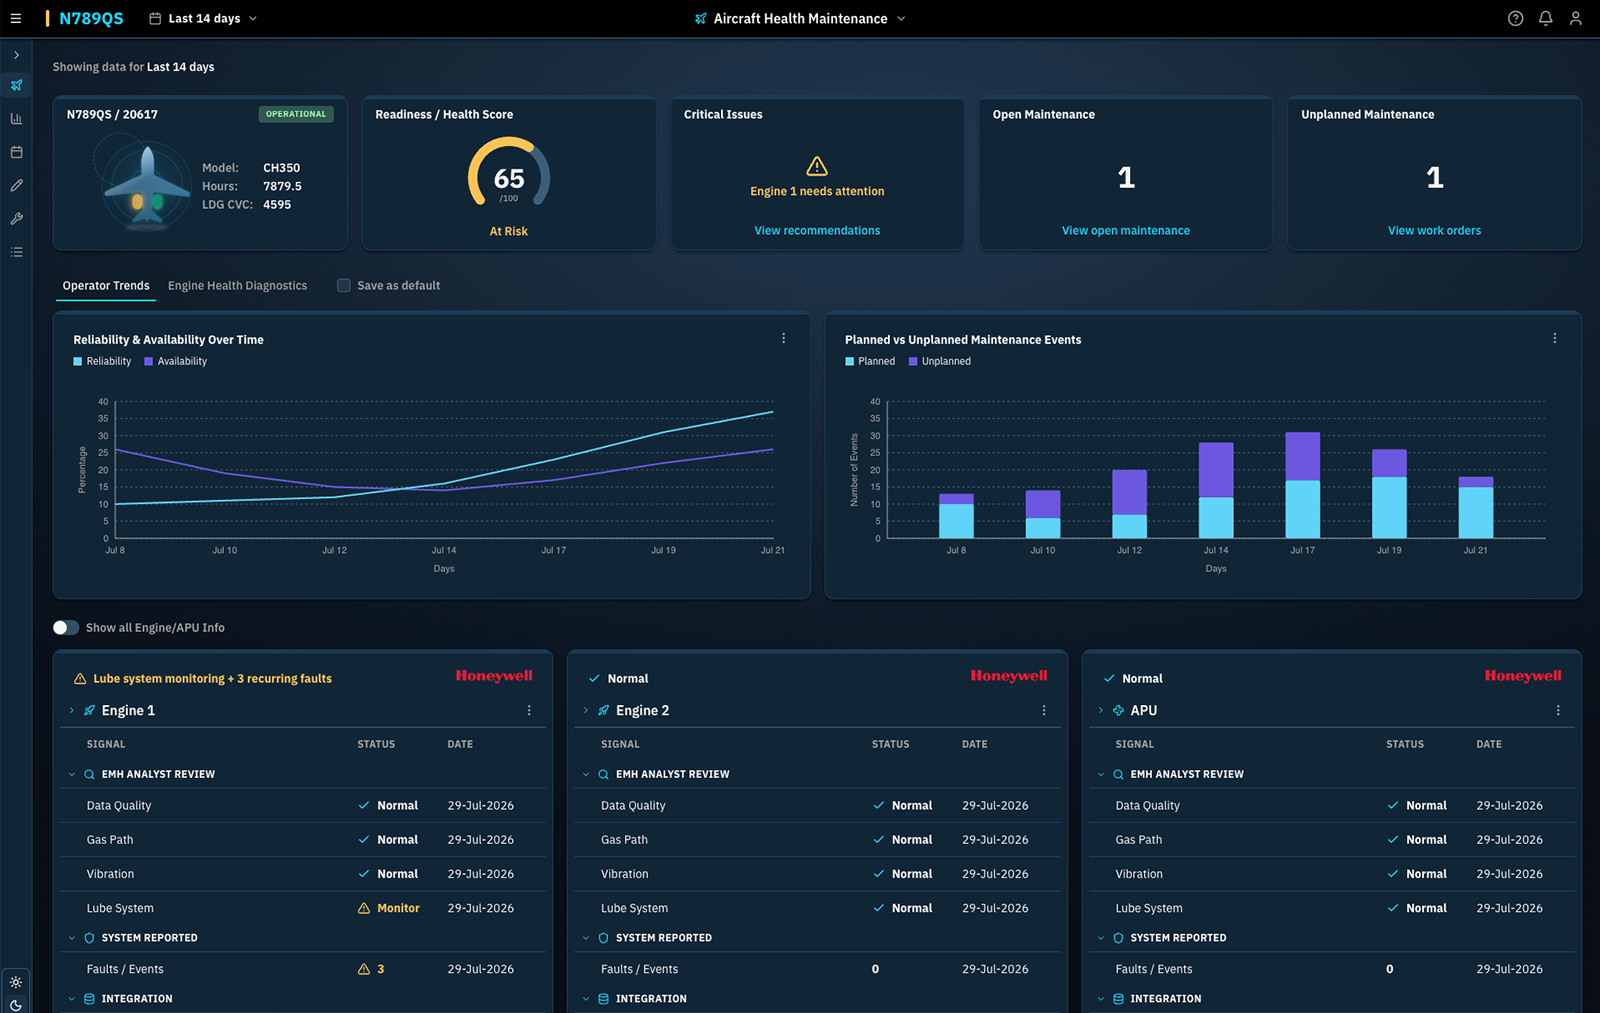Select the Jul 14 bar in maintenance chart

click(x=1216, y=490)
